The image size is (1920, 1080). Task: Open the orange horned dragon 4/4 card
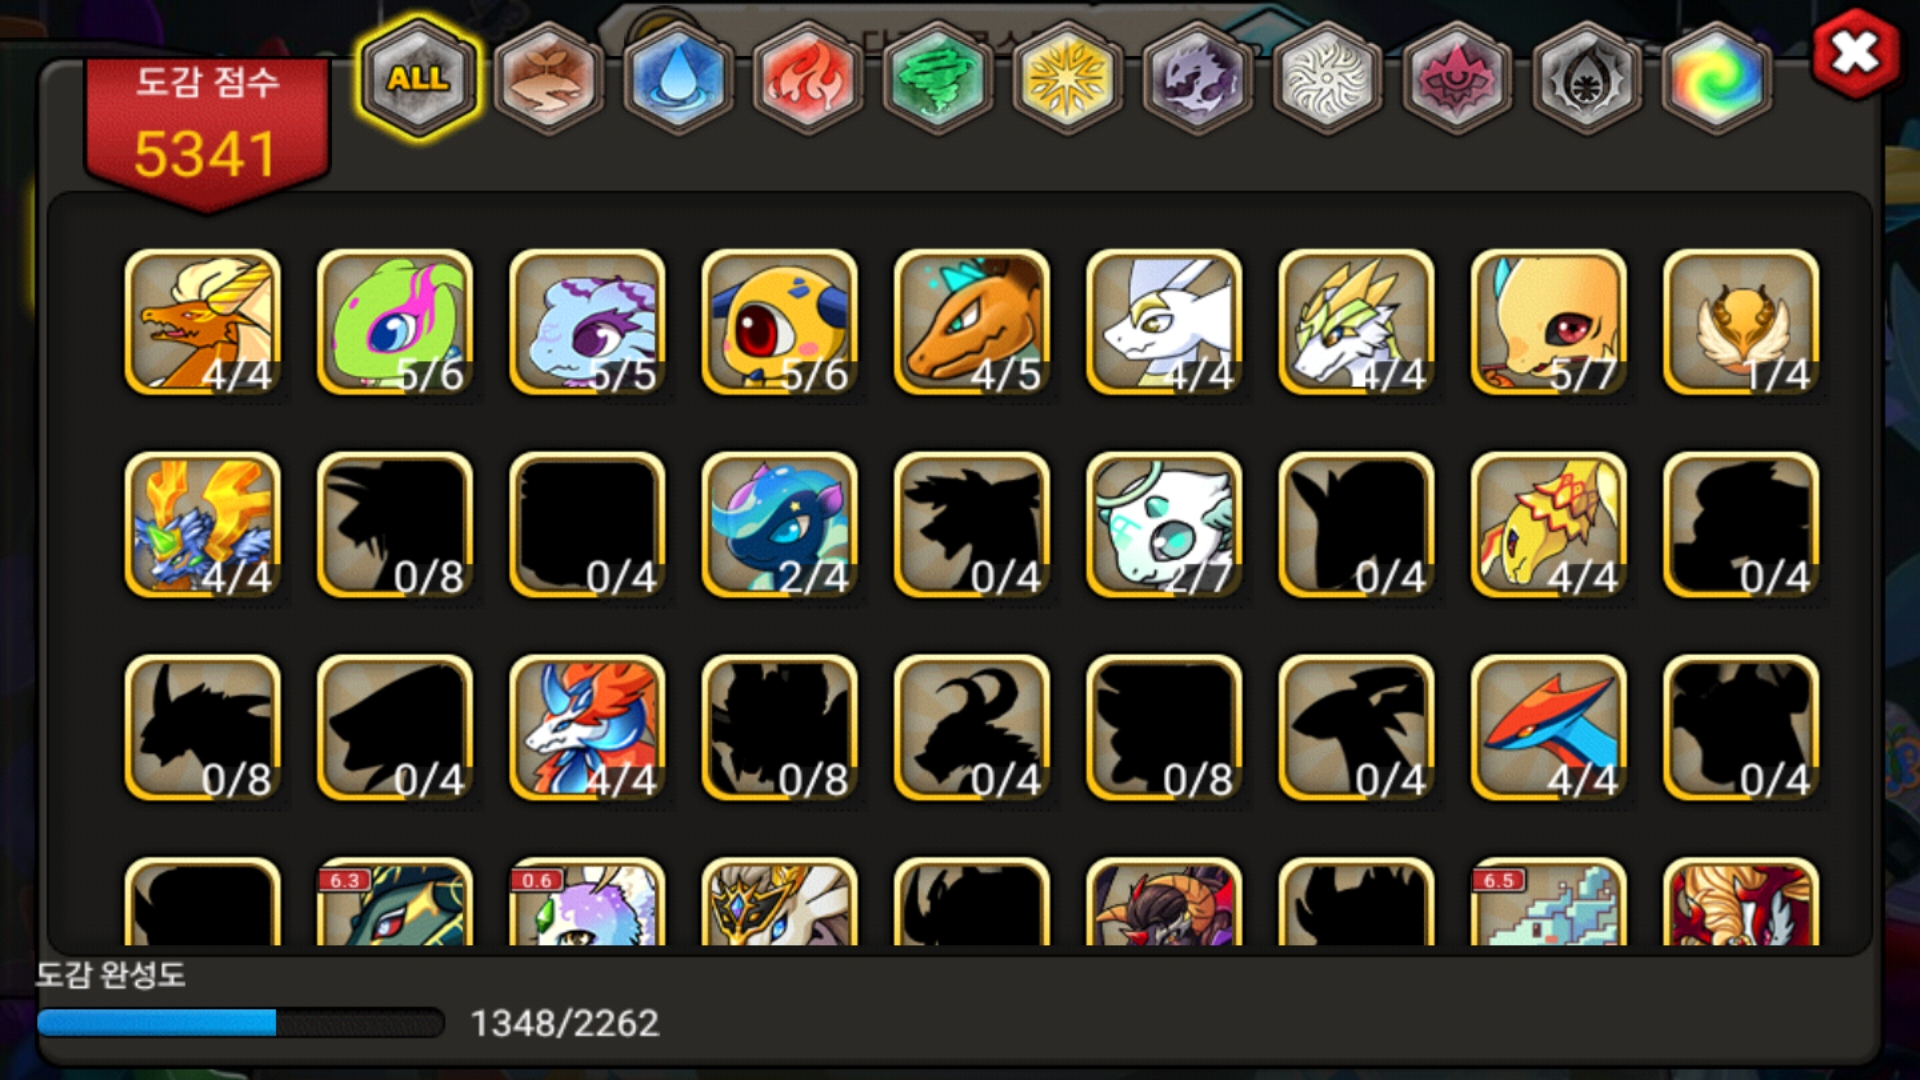[203, 322]
